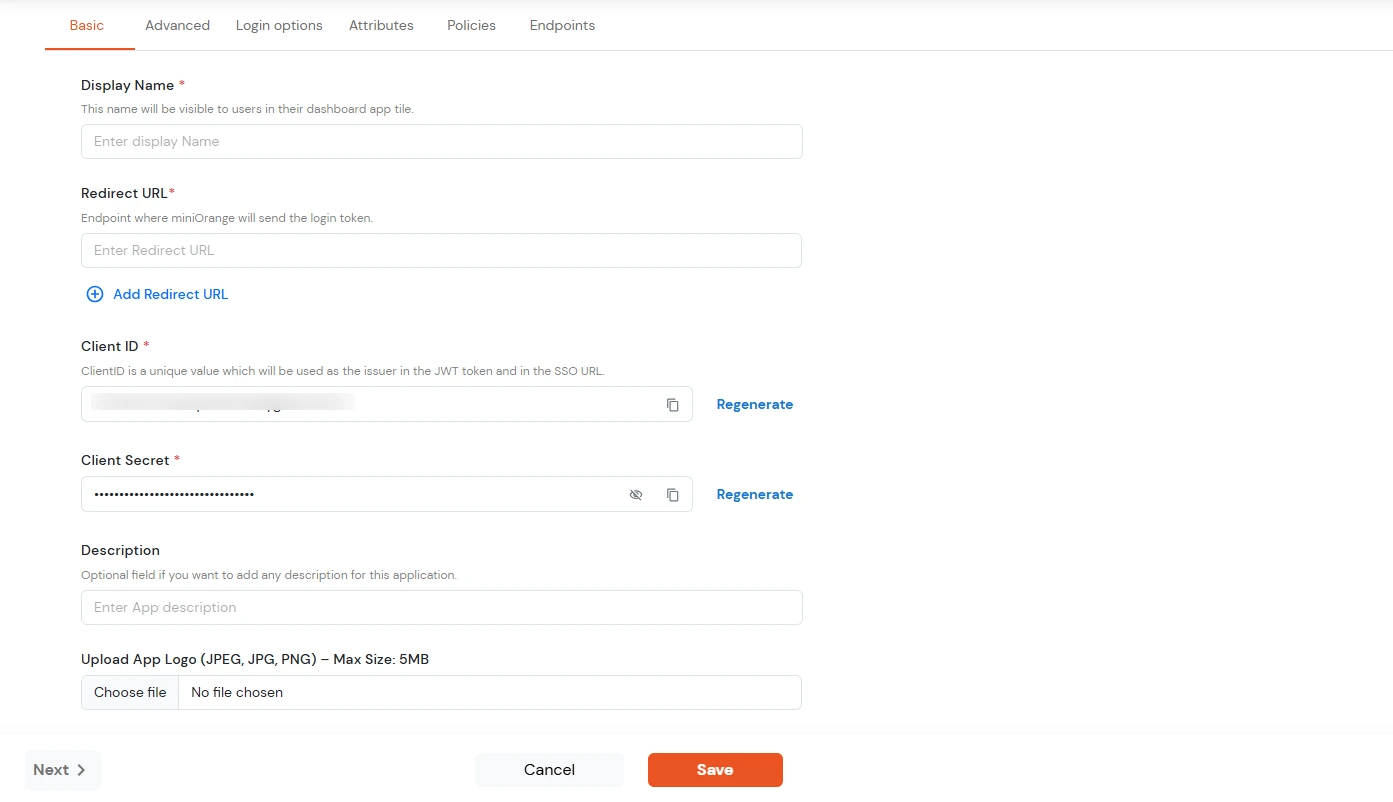Open the Endpoints tab
Image resolution: width=1393 pixels, height=802 pixels.
562,25
